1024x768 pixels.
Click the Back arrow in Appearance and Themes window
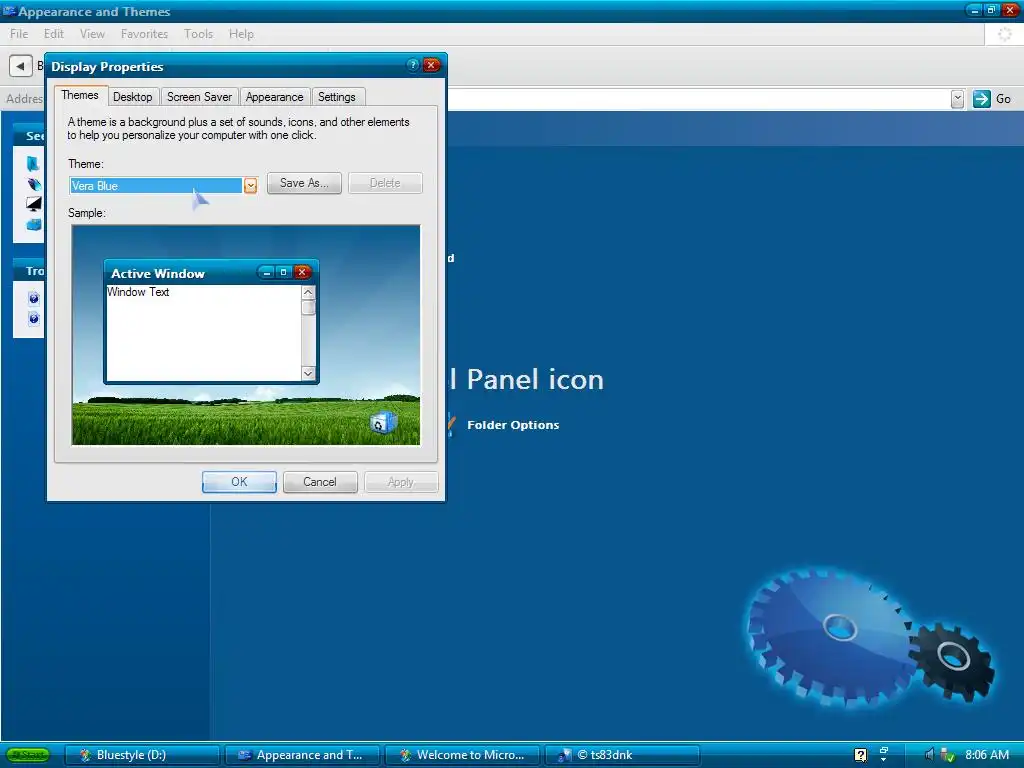click(20, 66)
